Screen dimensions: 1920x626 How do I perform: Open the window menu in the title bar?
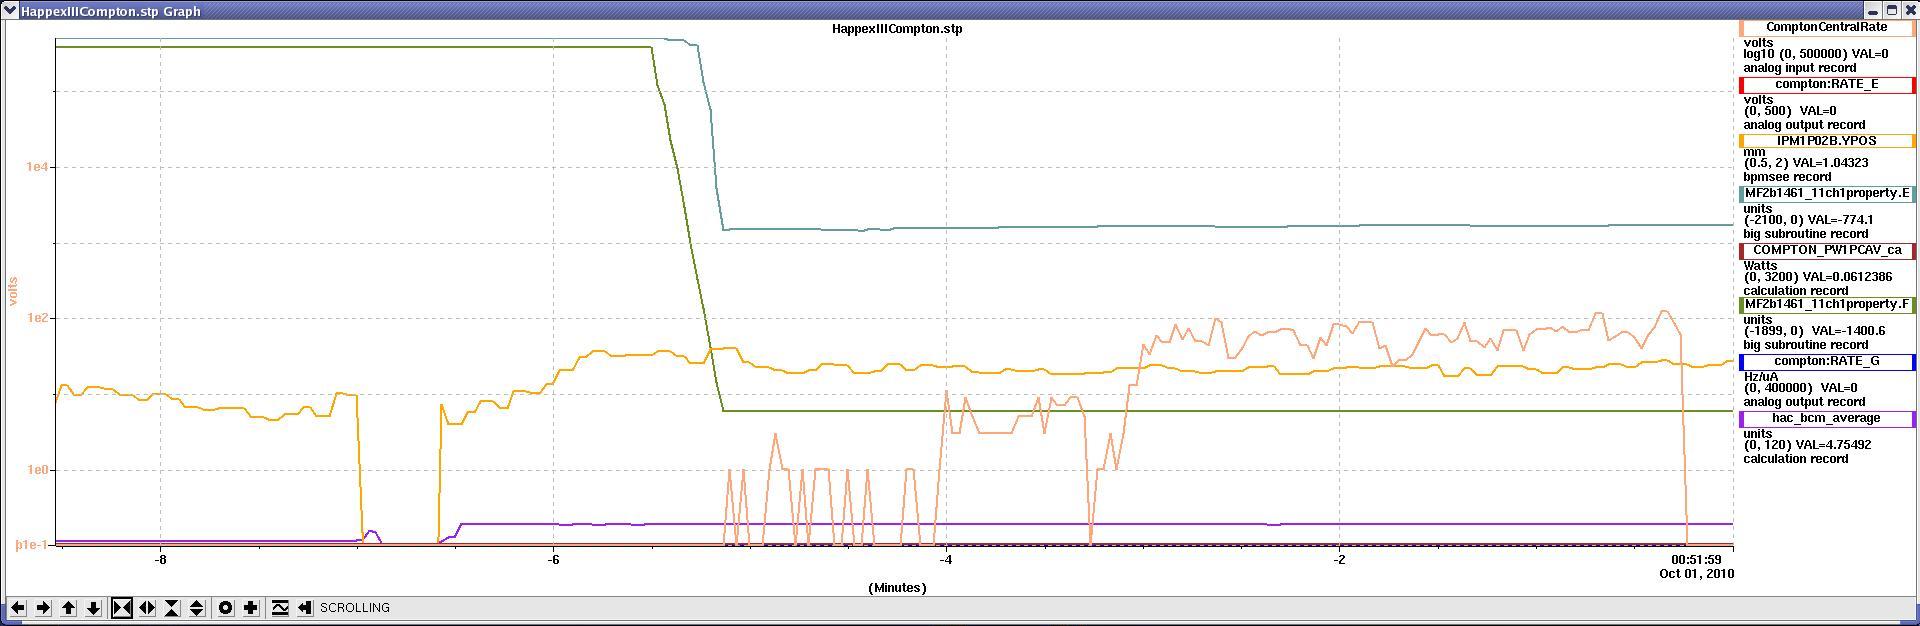click(10, 10)
